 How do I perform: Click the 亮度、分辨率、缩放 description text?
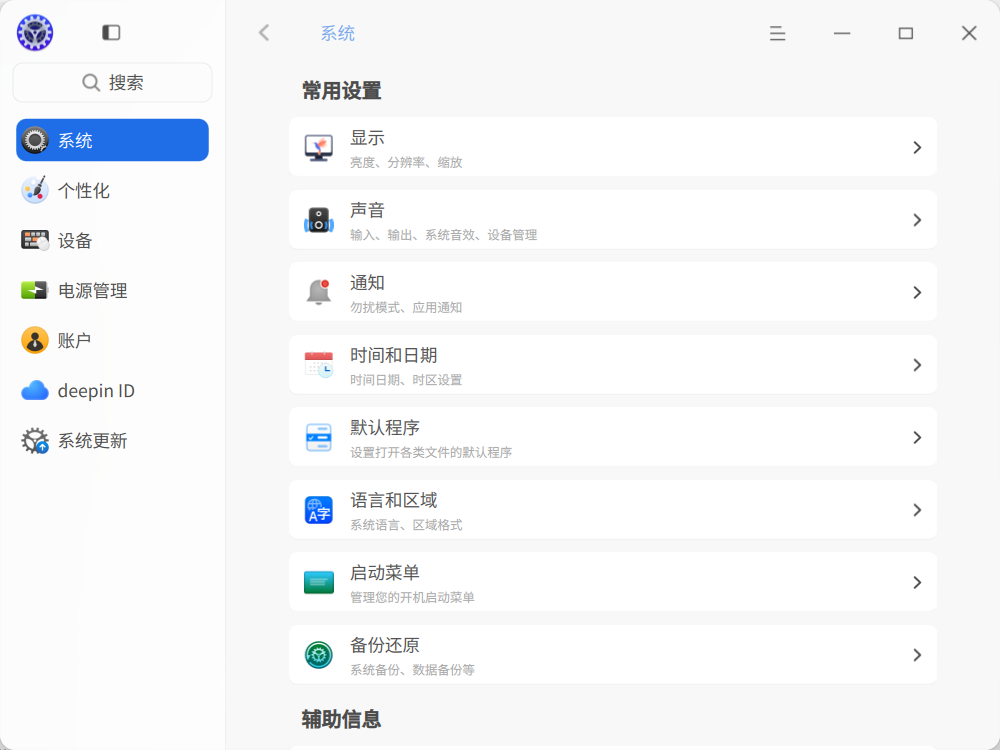[x=406, y=163]
